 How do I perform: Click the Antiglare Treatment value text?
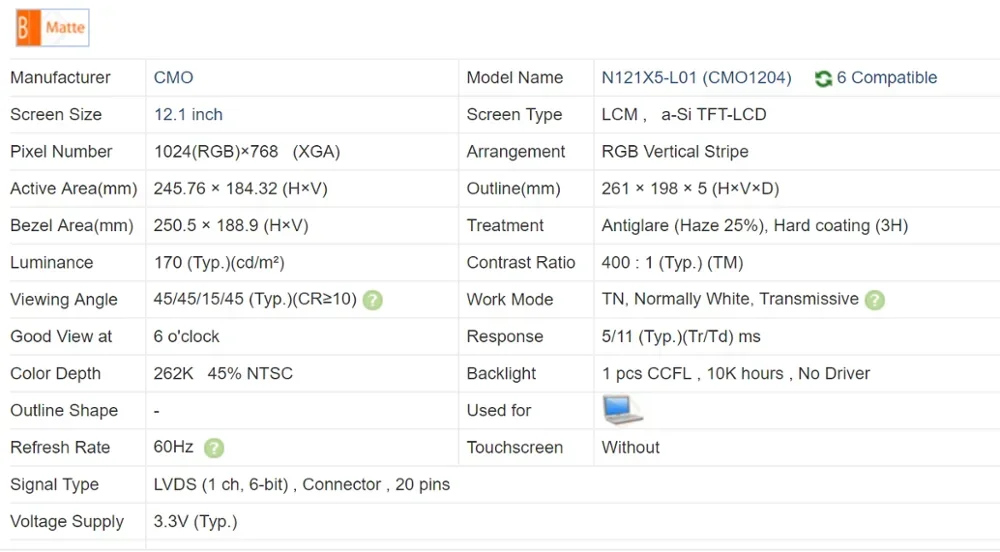pos(754,226)
